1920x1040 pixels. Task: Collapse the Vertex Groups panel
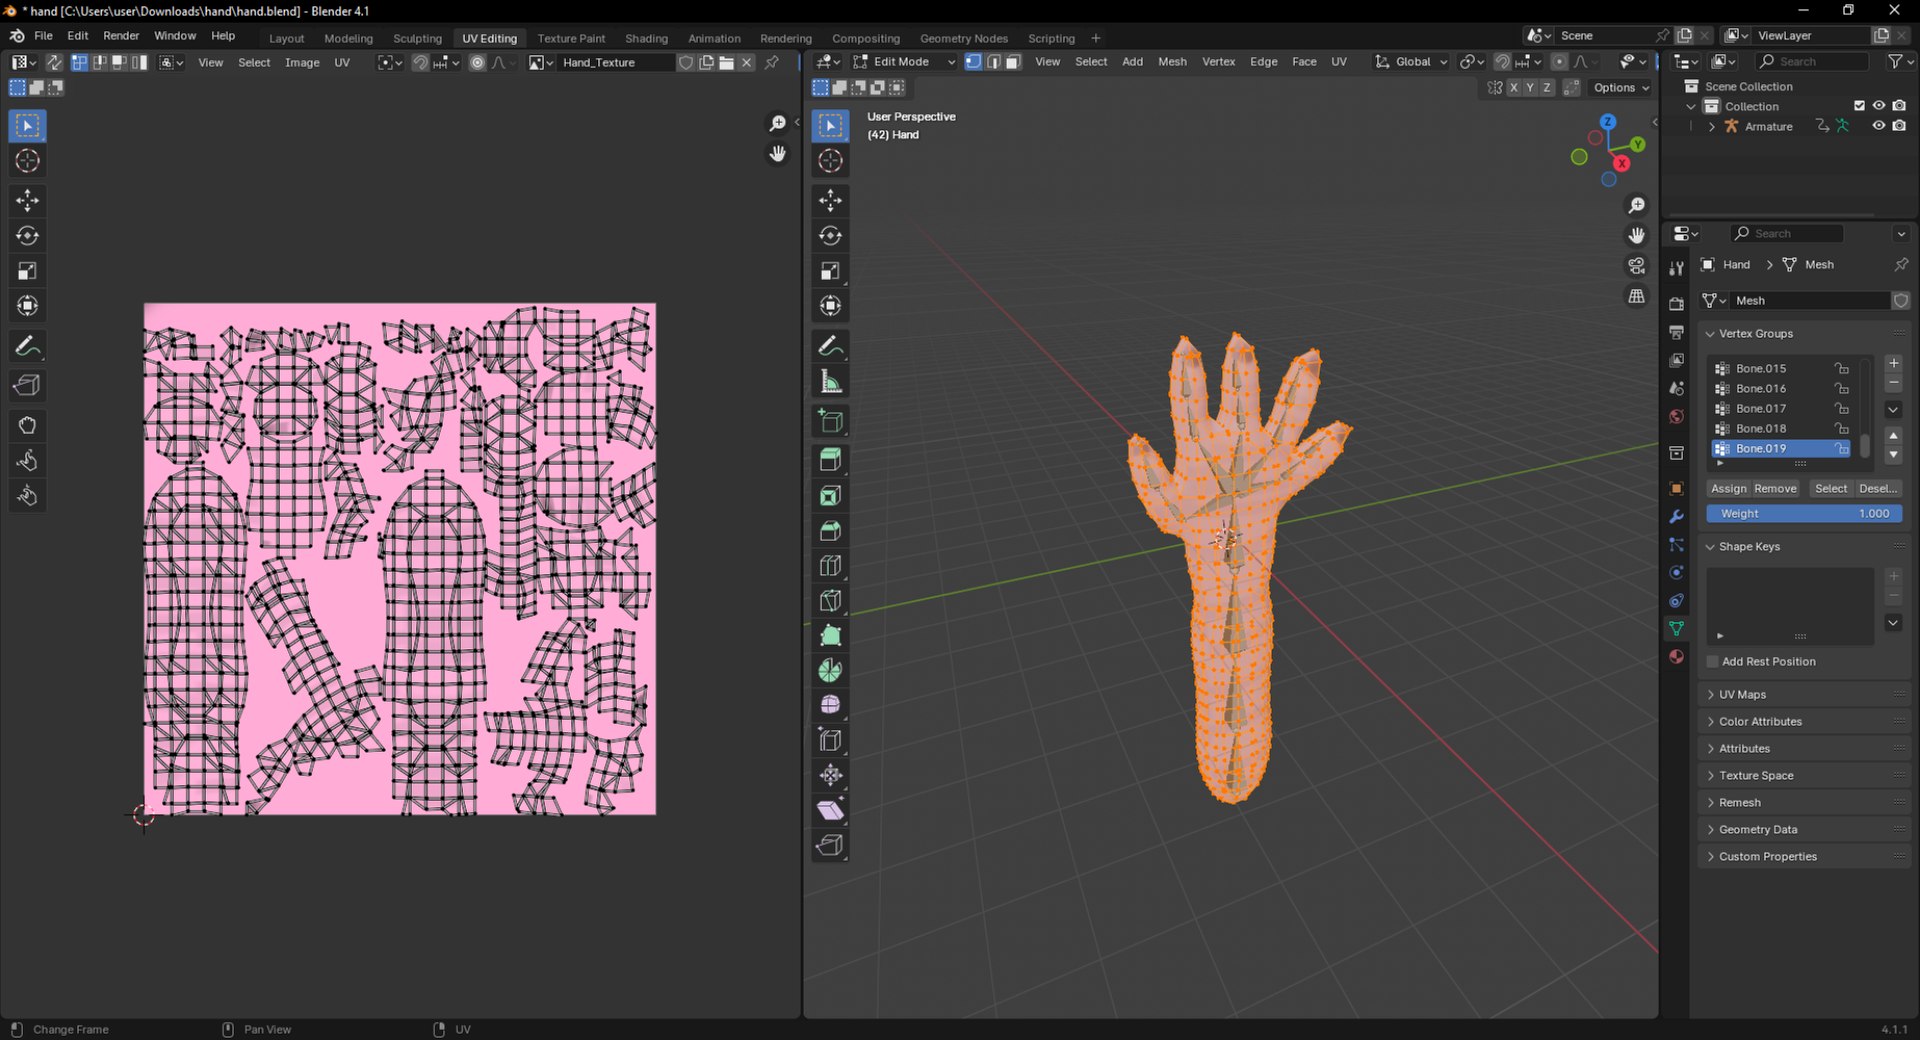[x=1804, y=334]
